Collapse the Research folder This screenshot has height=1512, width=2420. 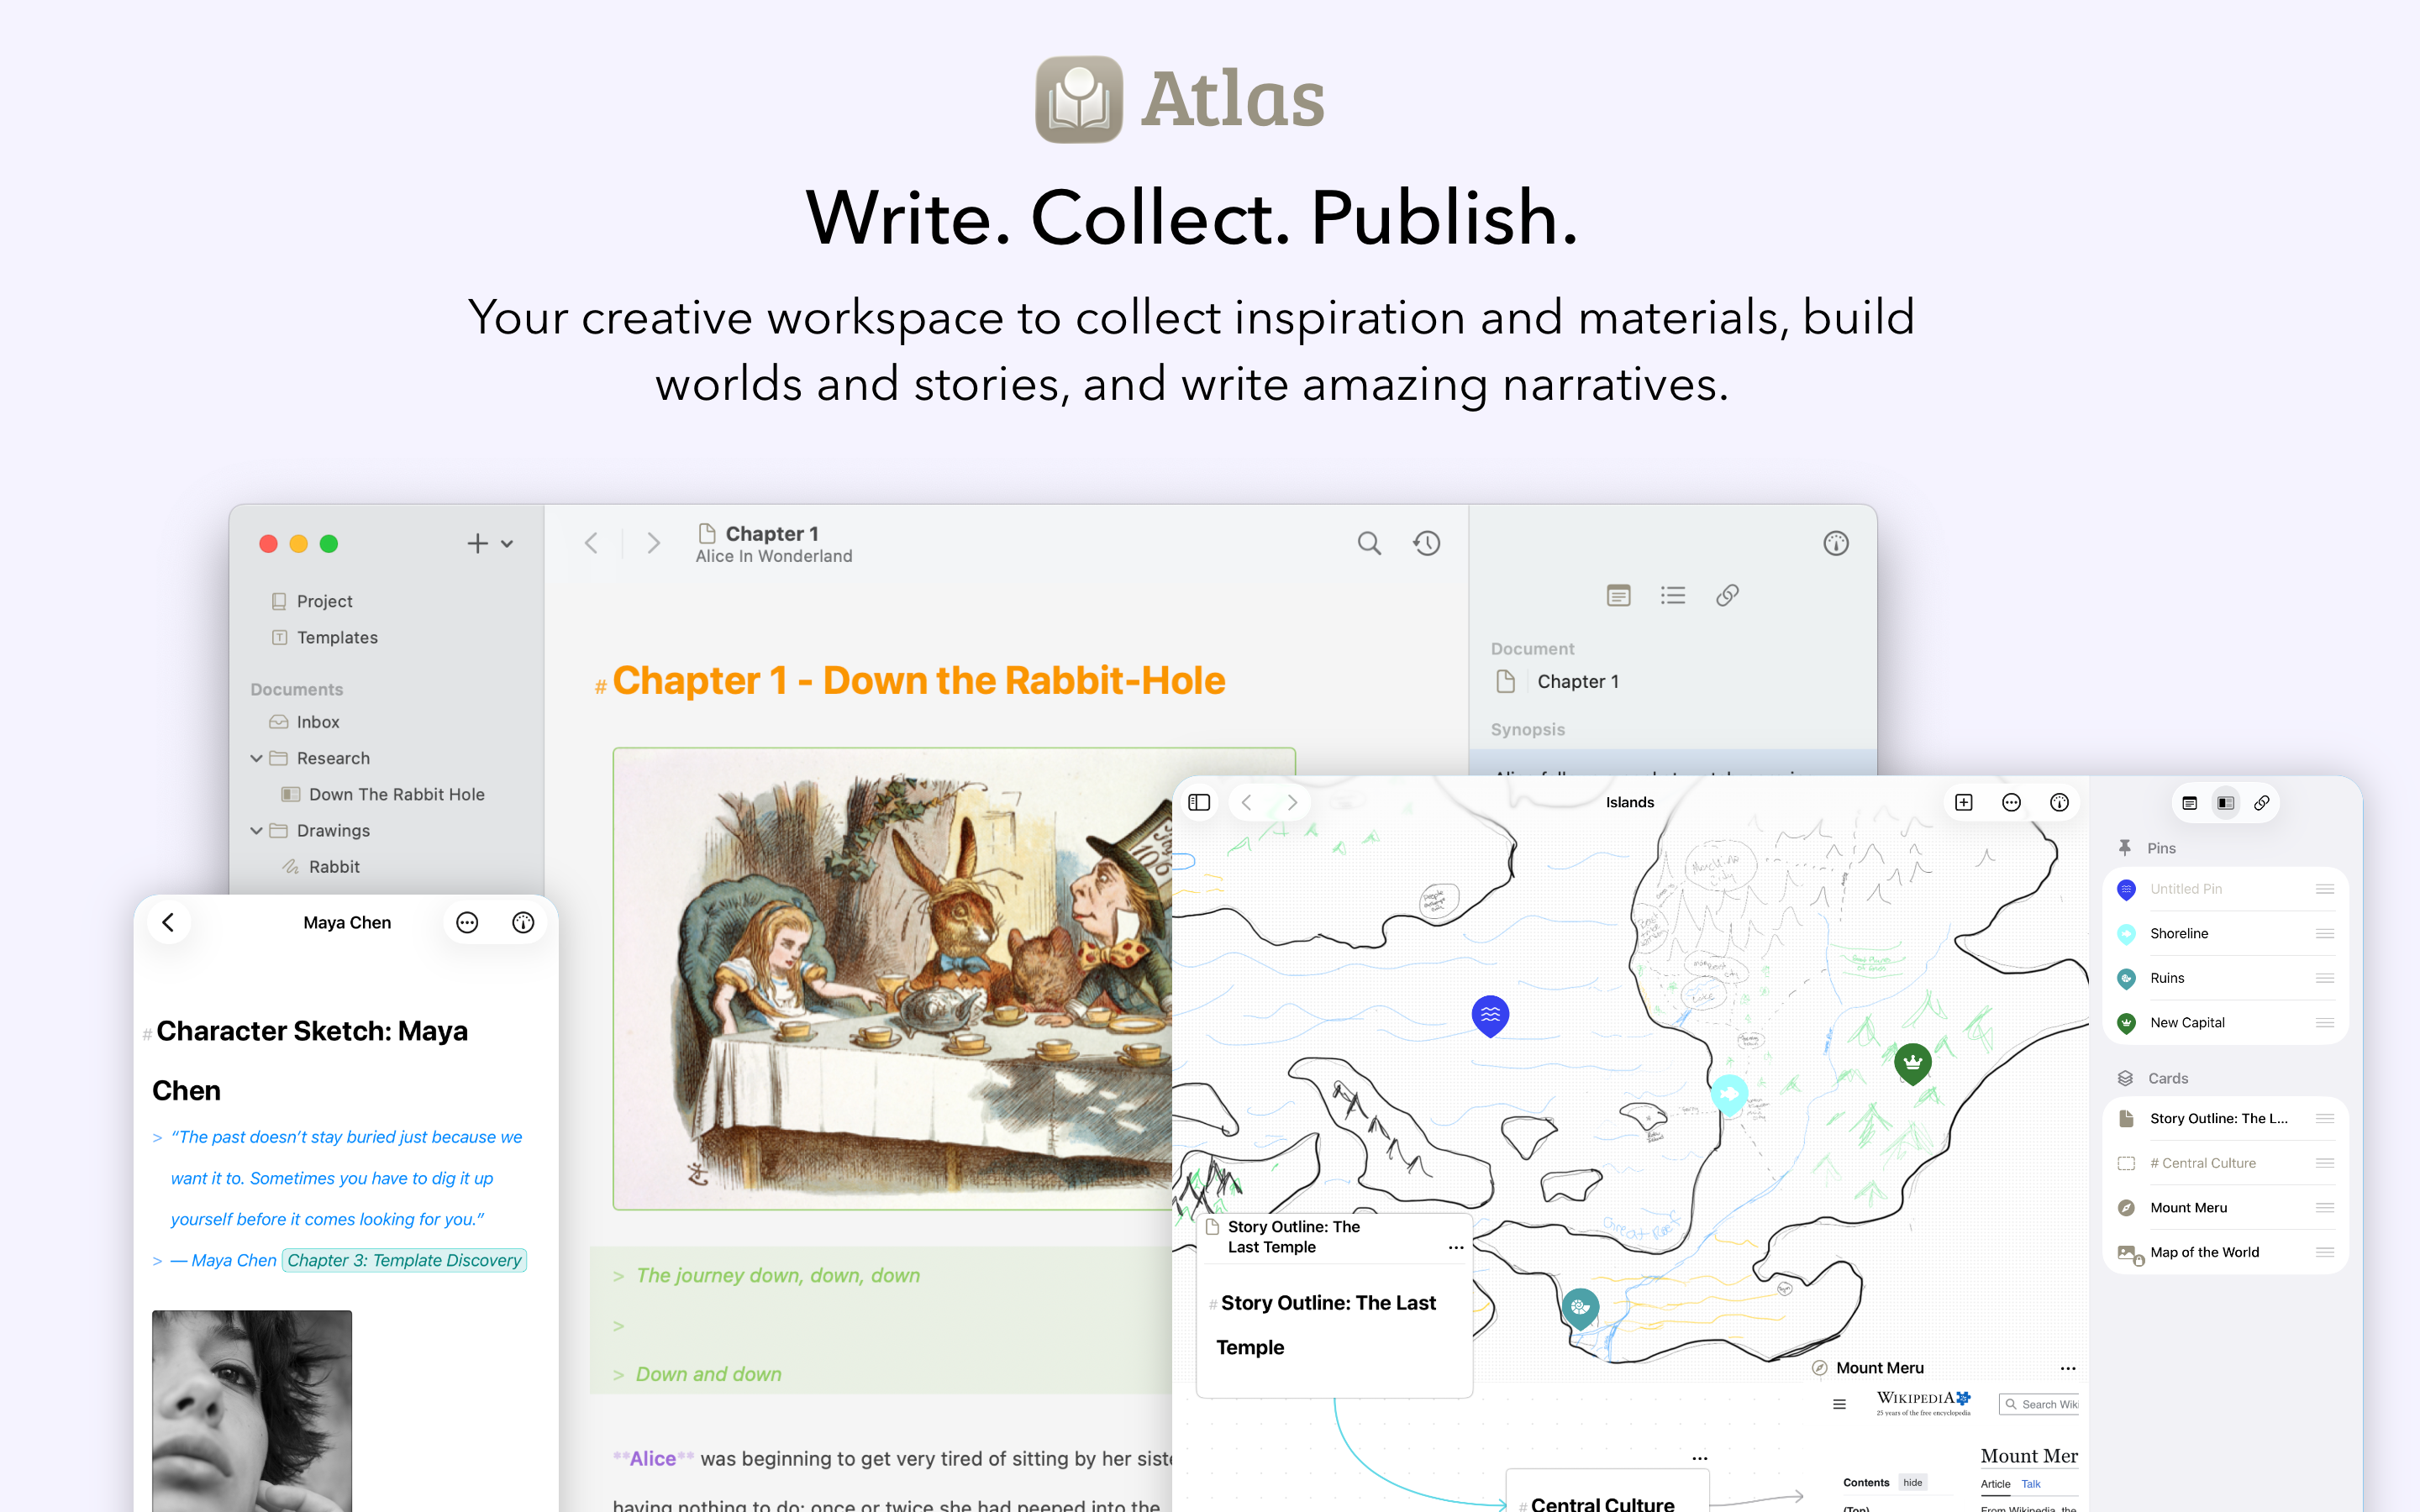click(257, 758)
